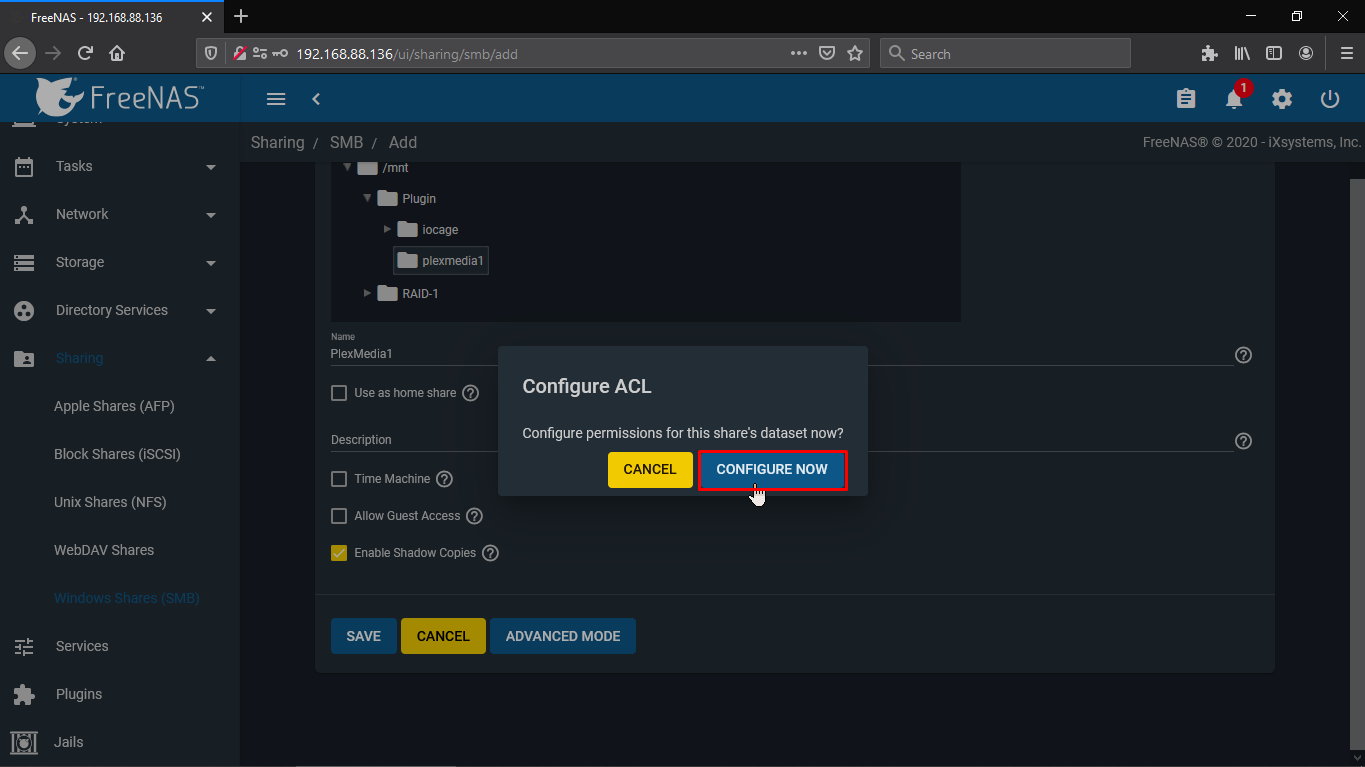
Task: Uncheck Enable Shadow Copies
Action: click(339, 553)
